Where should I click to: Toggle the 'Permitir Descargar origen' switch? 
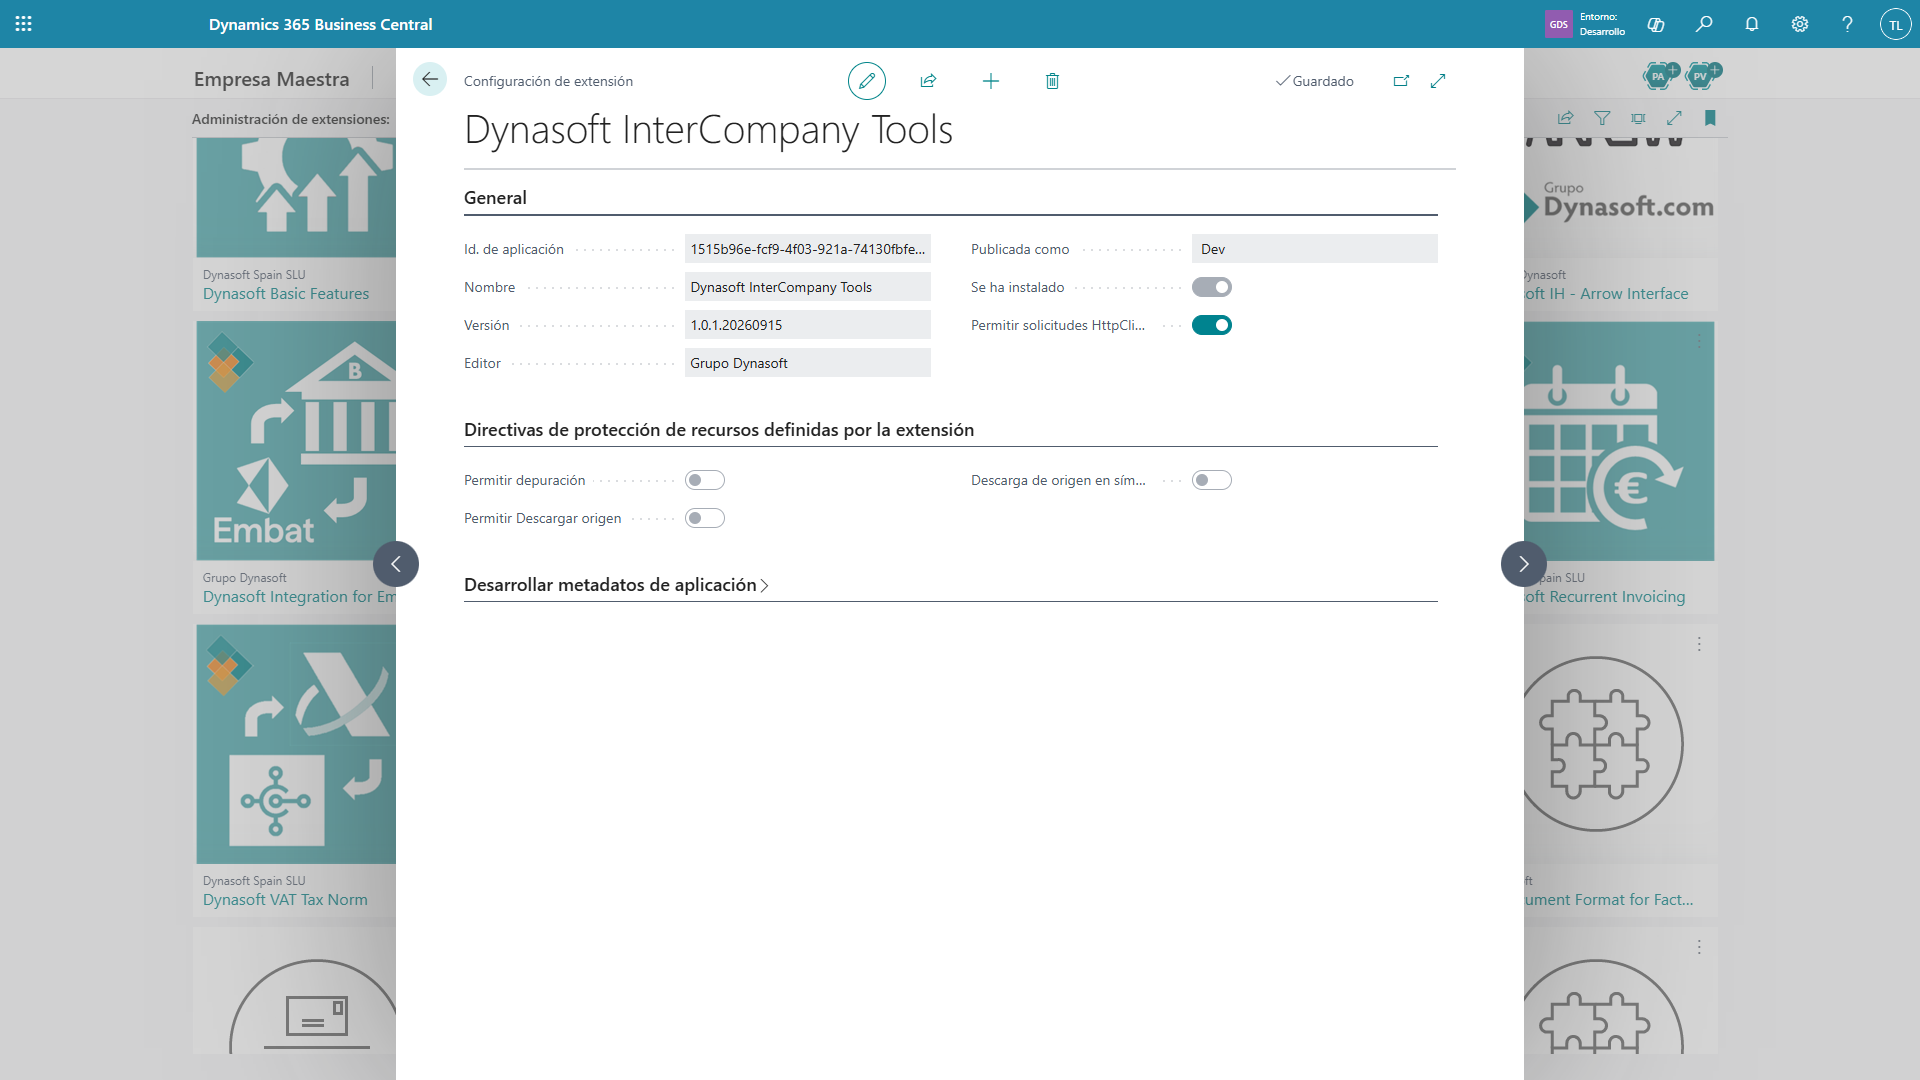705,518
